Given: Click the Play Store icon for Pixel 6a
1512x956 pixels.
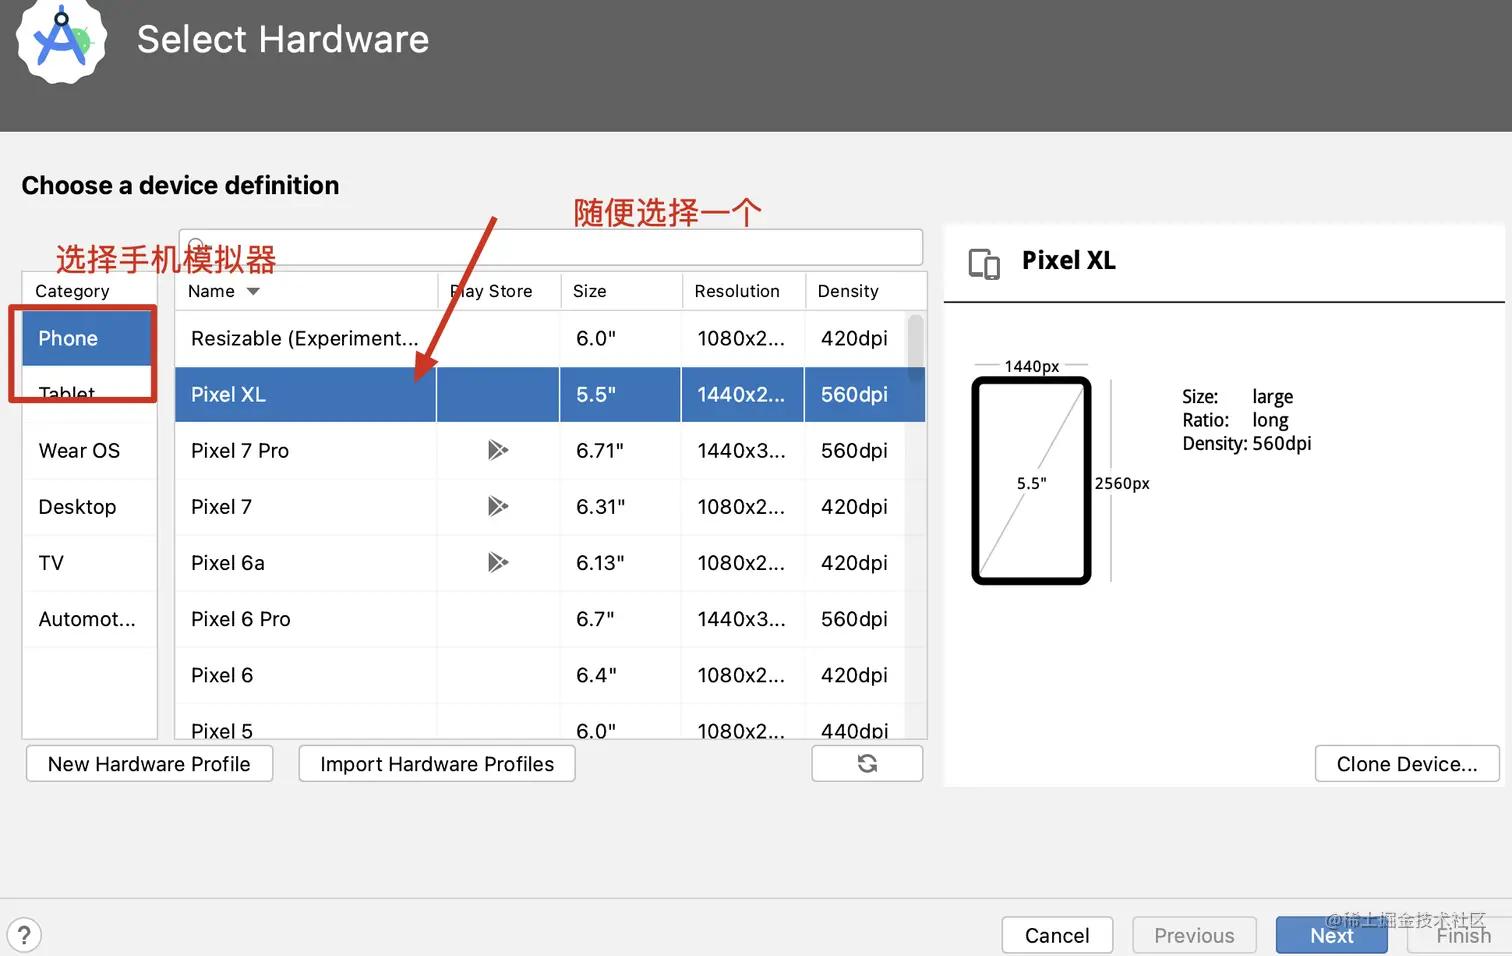Looking at the screenshot, I should click(x=497, y=562).
